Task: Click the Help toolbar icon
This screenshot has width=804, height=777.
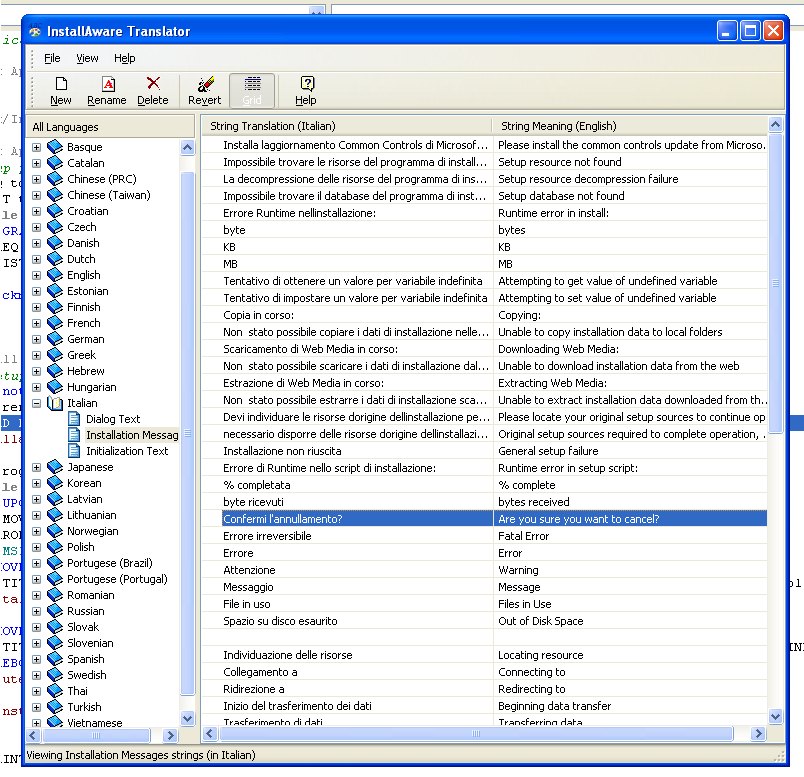Action: point(306,91)
